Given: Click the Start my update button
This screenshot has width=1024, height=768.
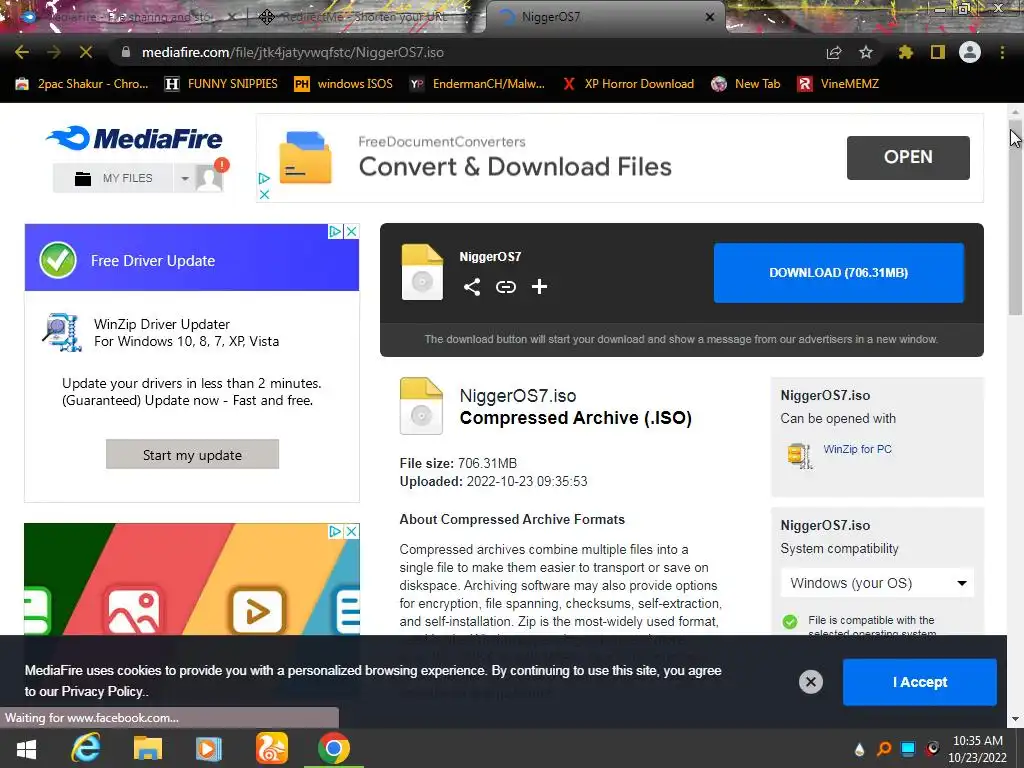Looking at the screenshot, I should point(192,455).
